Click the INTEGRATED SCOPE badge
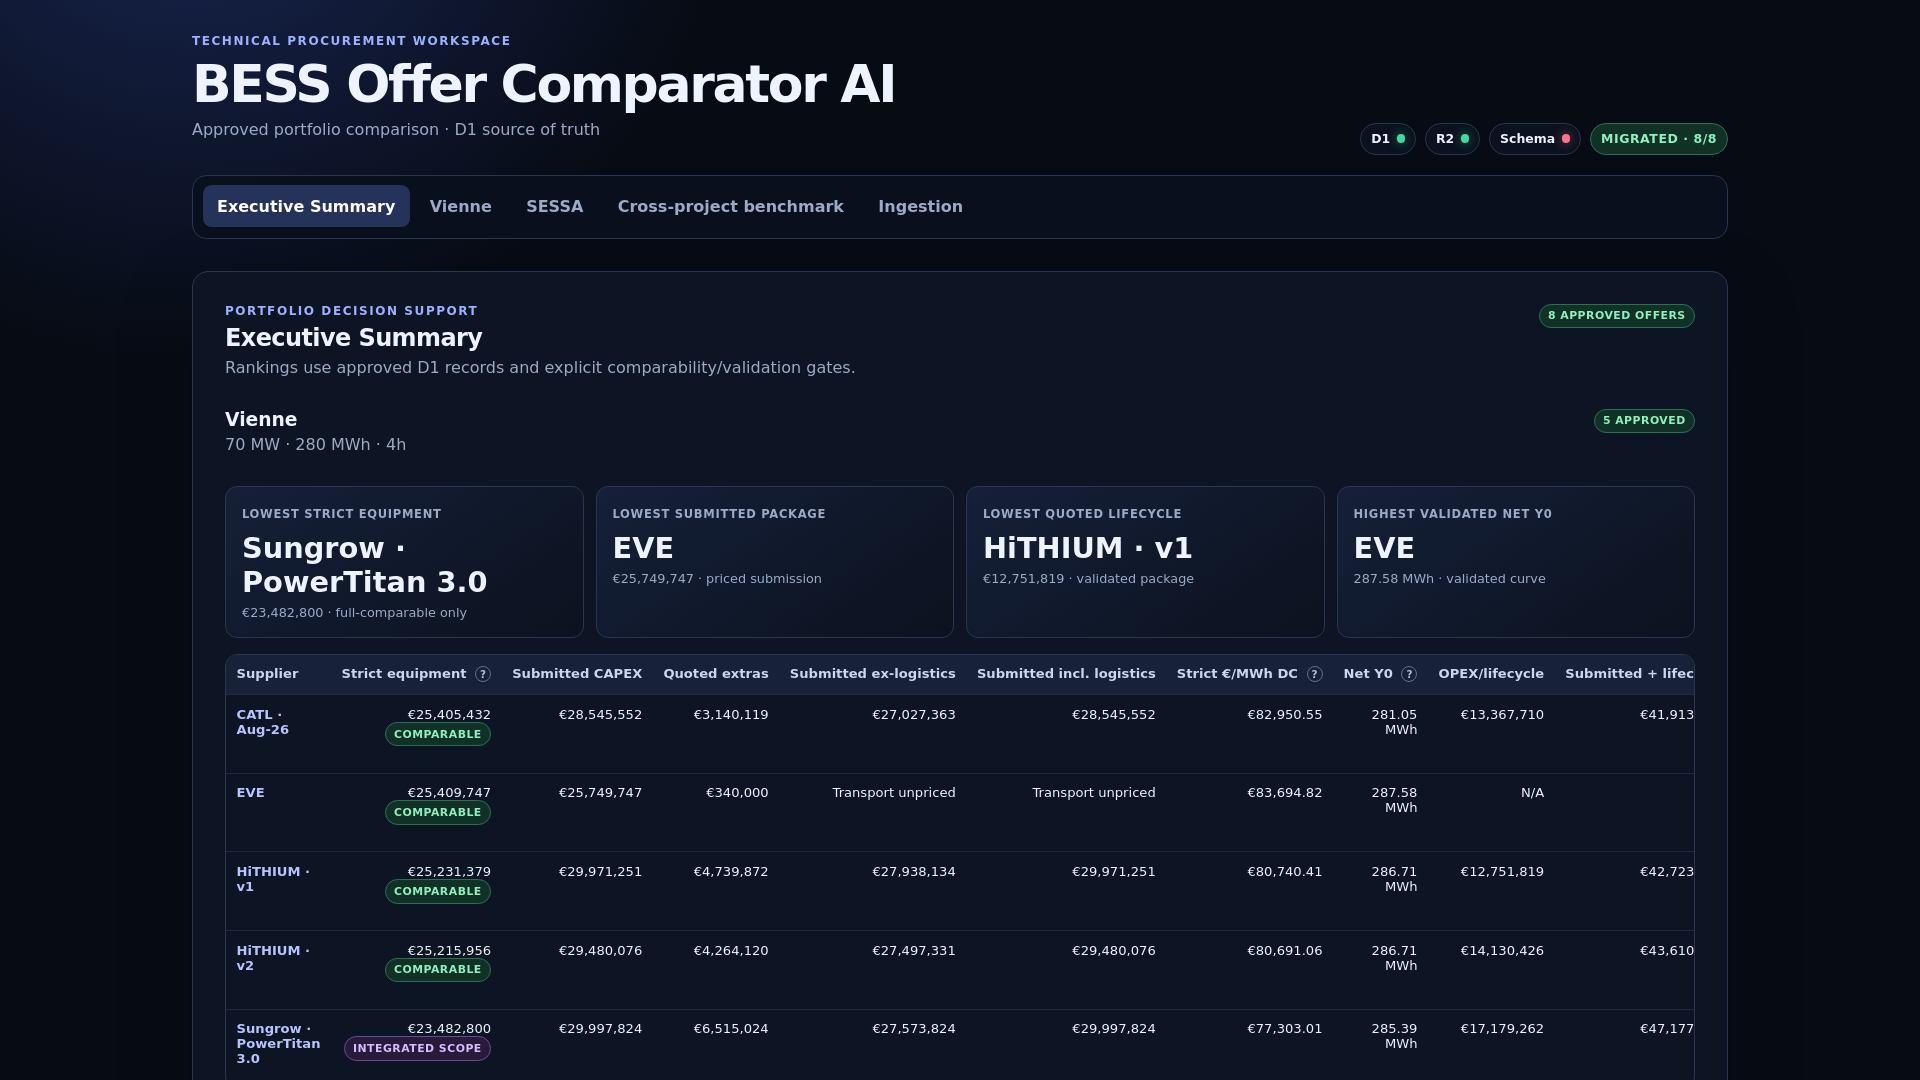This screenshot has width=1920, height=1080. (417, 1049)
